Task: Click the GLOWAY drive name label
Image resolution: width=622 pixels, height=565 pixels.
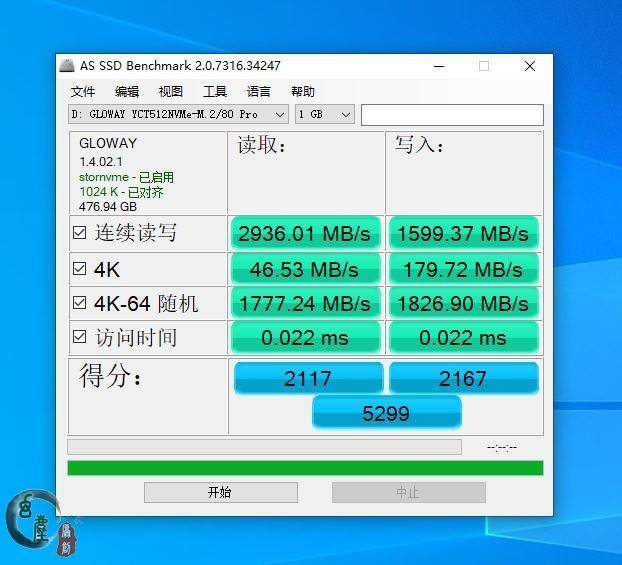Action: coord(108,143)
